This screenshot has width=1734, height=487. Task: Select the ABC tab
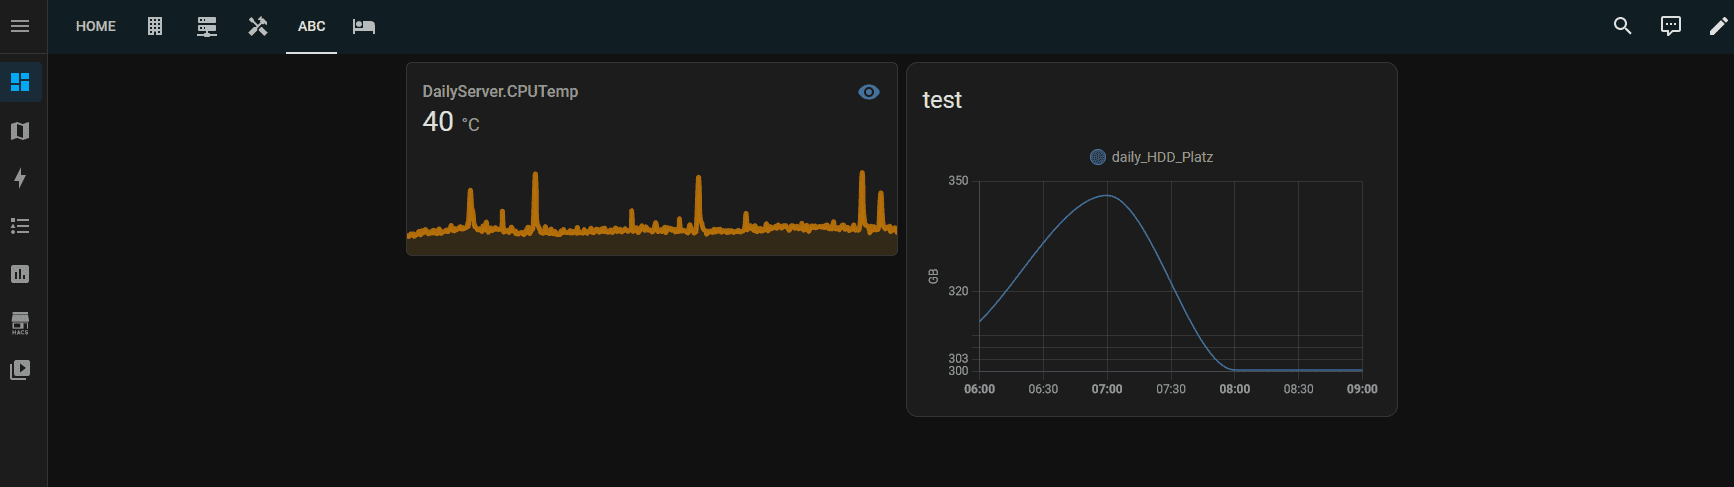312,26
